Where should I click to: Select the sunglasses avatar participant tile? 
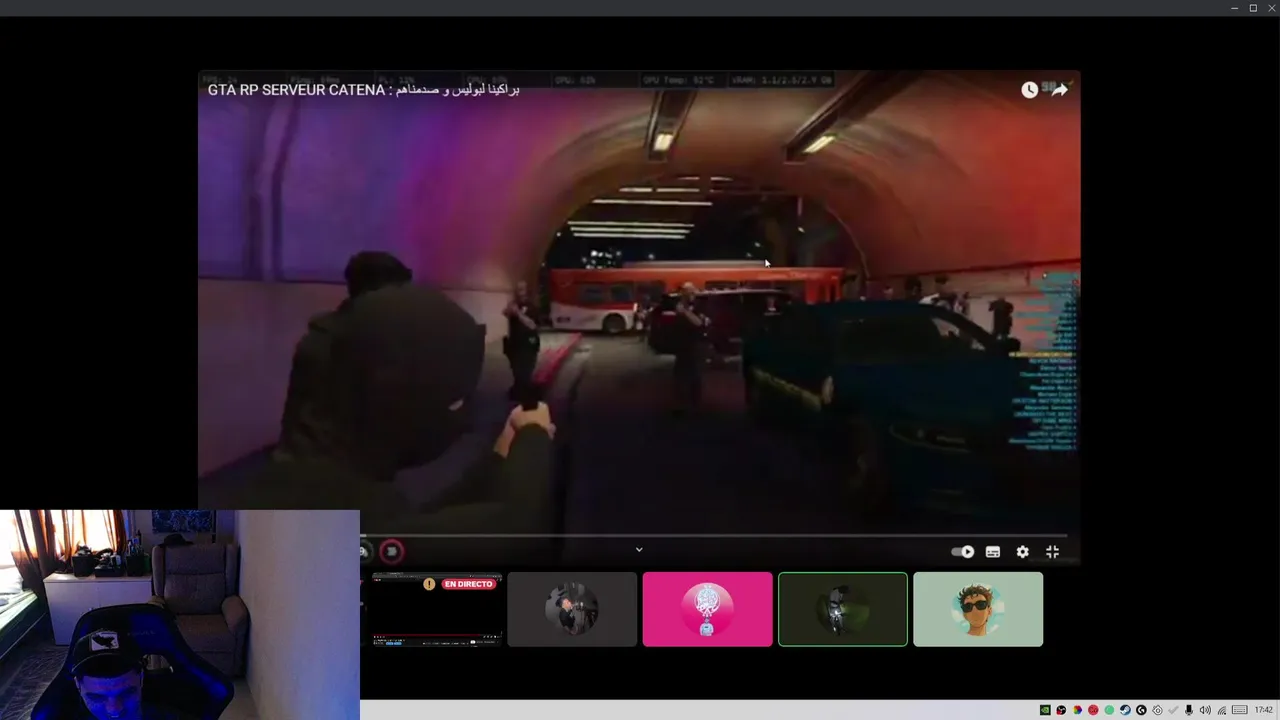tap(978, 609)
